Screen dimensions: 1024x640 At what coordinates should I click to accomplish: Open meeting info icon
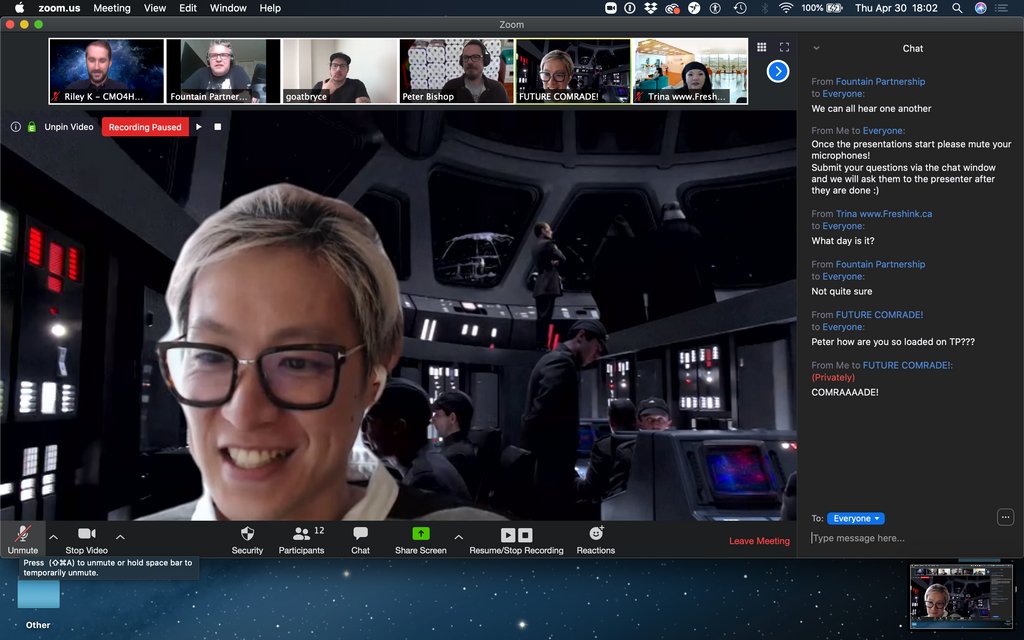(x=16, y=127)
